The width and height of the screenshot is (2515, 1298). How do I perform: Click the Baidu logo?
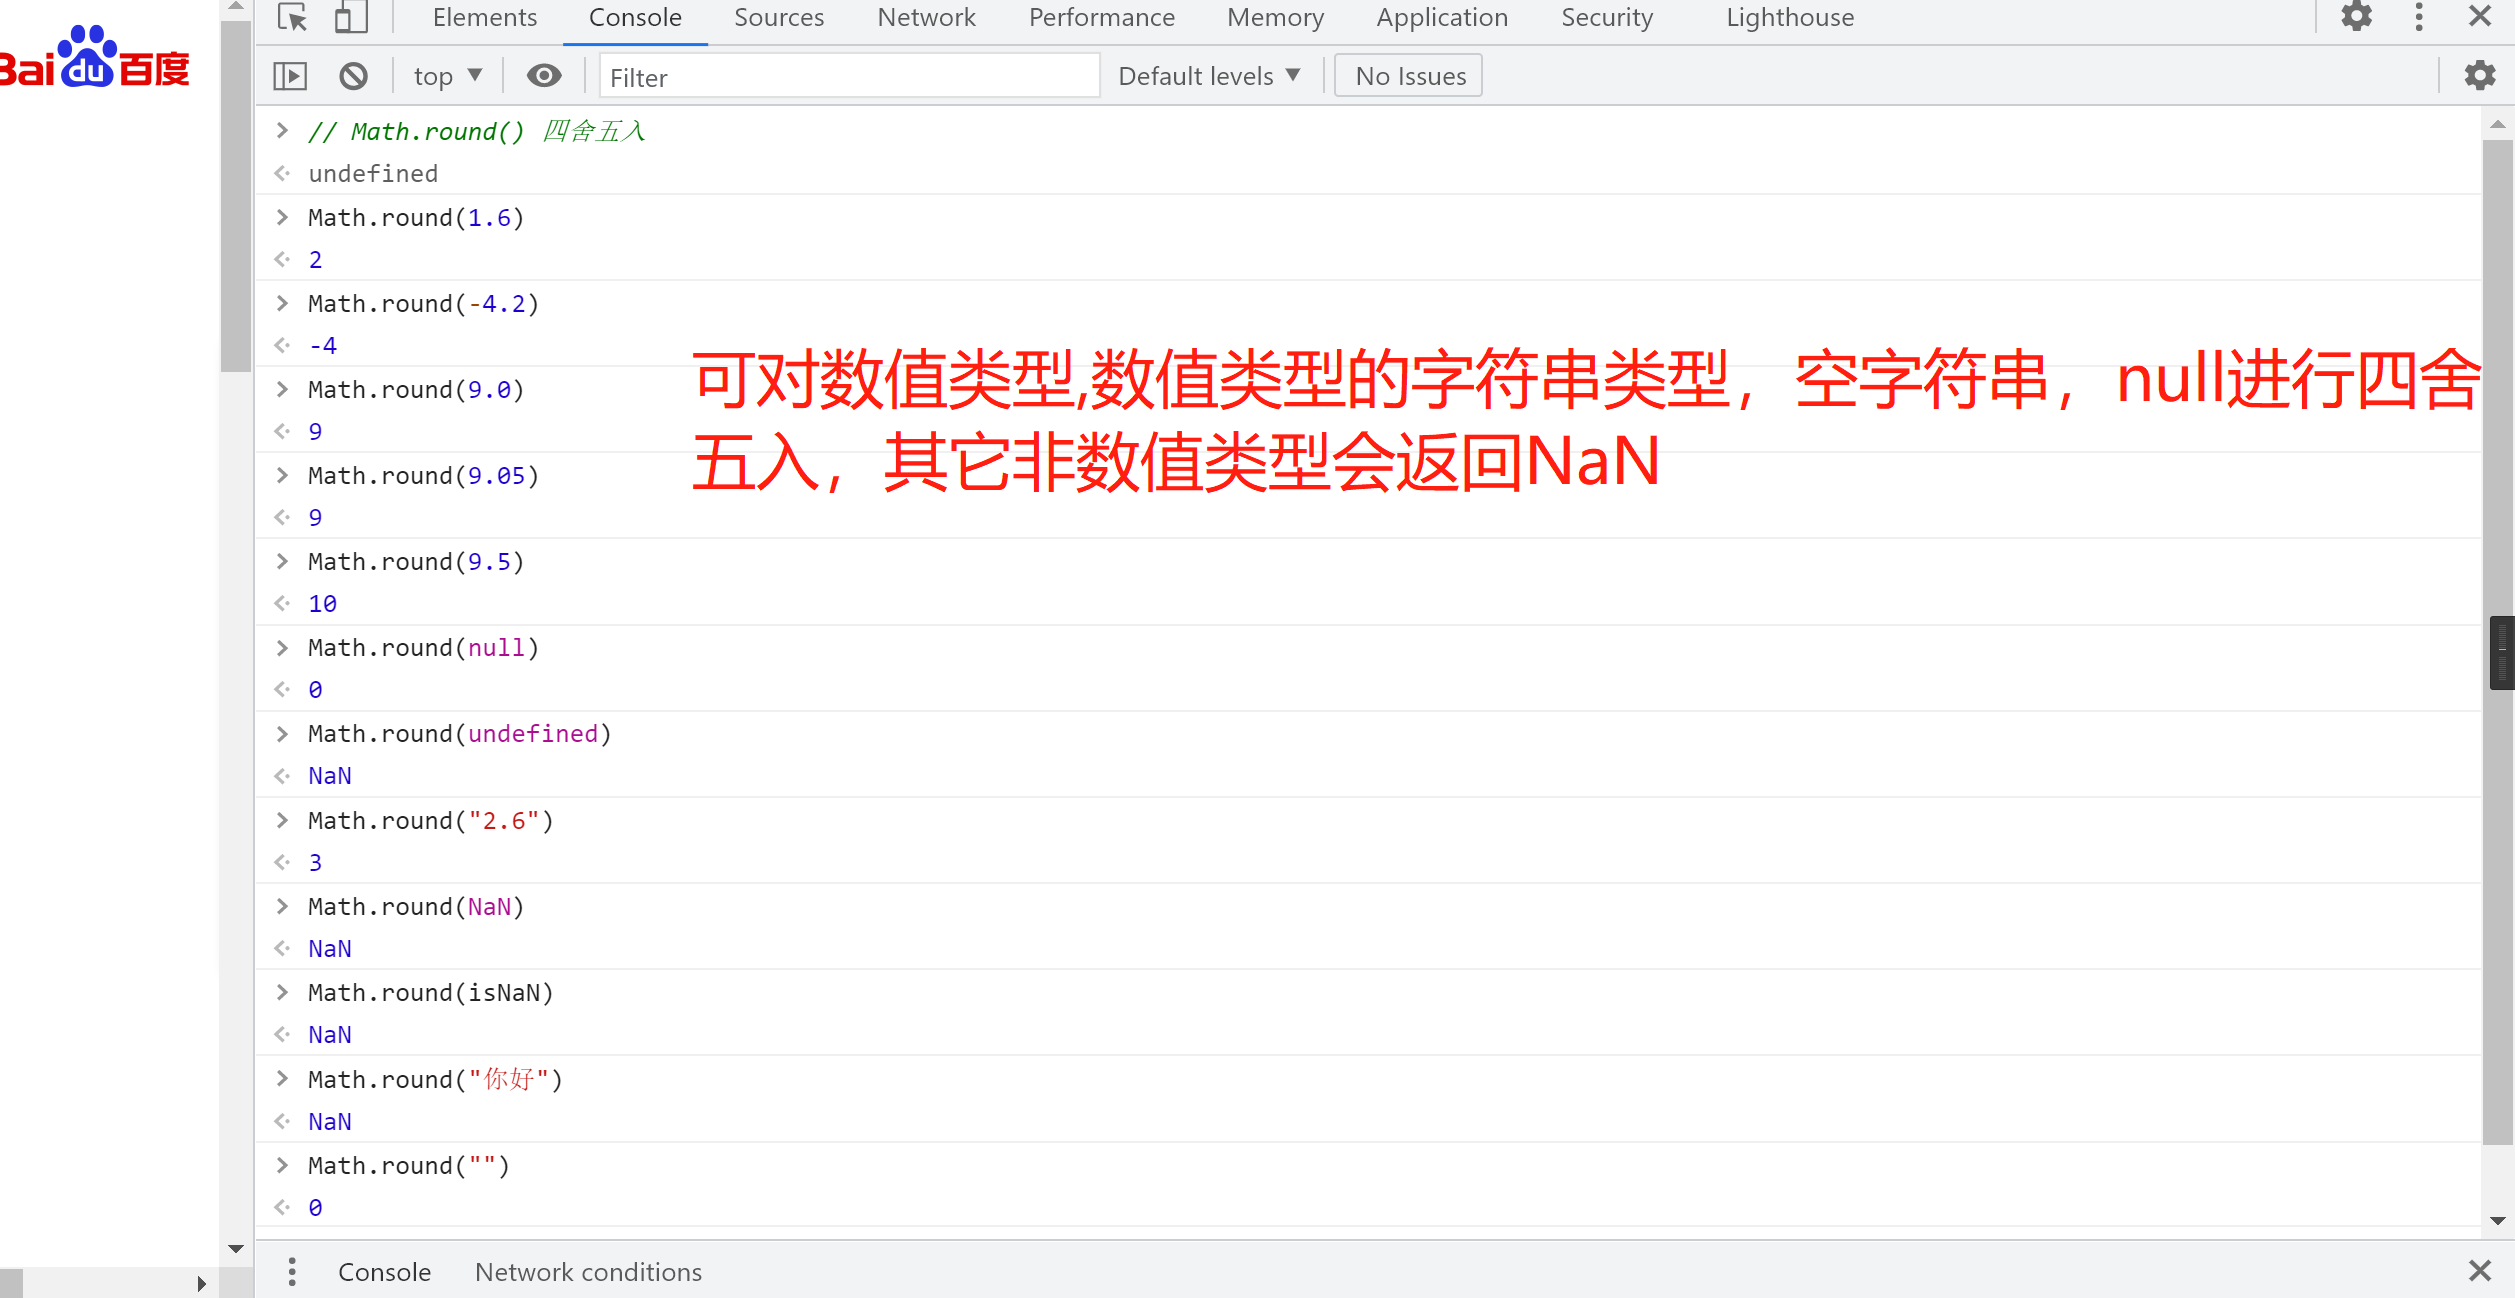tap(95, 58)
